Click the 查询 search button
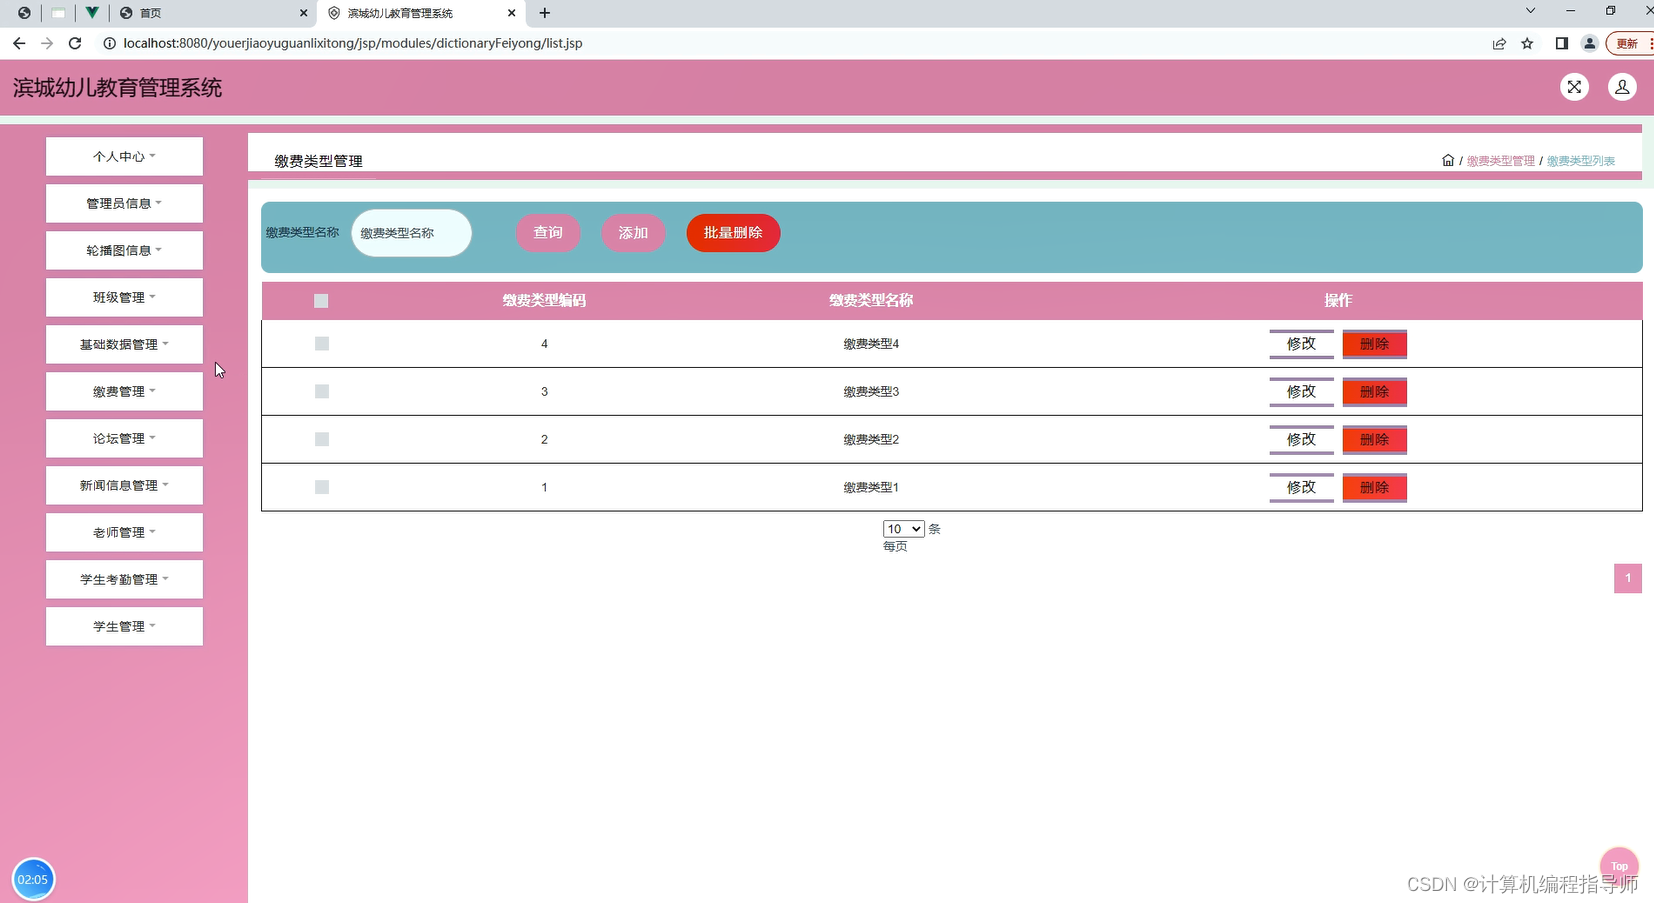Viewport: 1654px width, 903px height. pos(548,233)
